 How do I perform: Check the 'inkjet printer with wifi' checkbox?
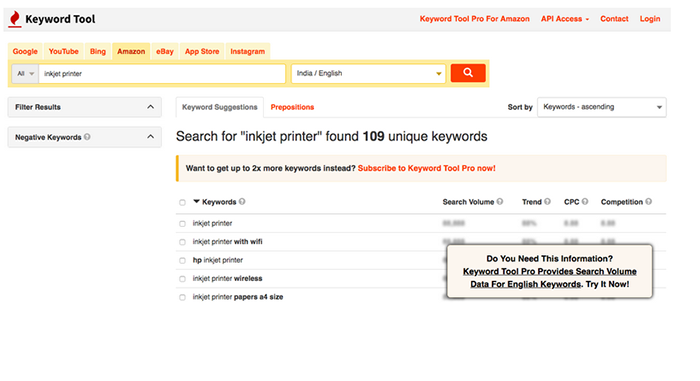point(182,242)
